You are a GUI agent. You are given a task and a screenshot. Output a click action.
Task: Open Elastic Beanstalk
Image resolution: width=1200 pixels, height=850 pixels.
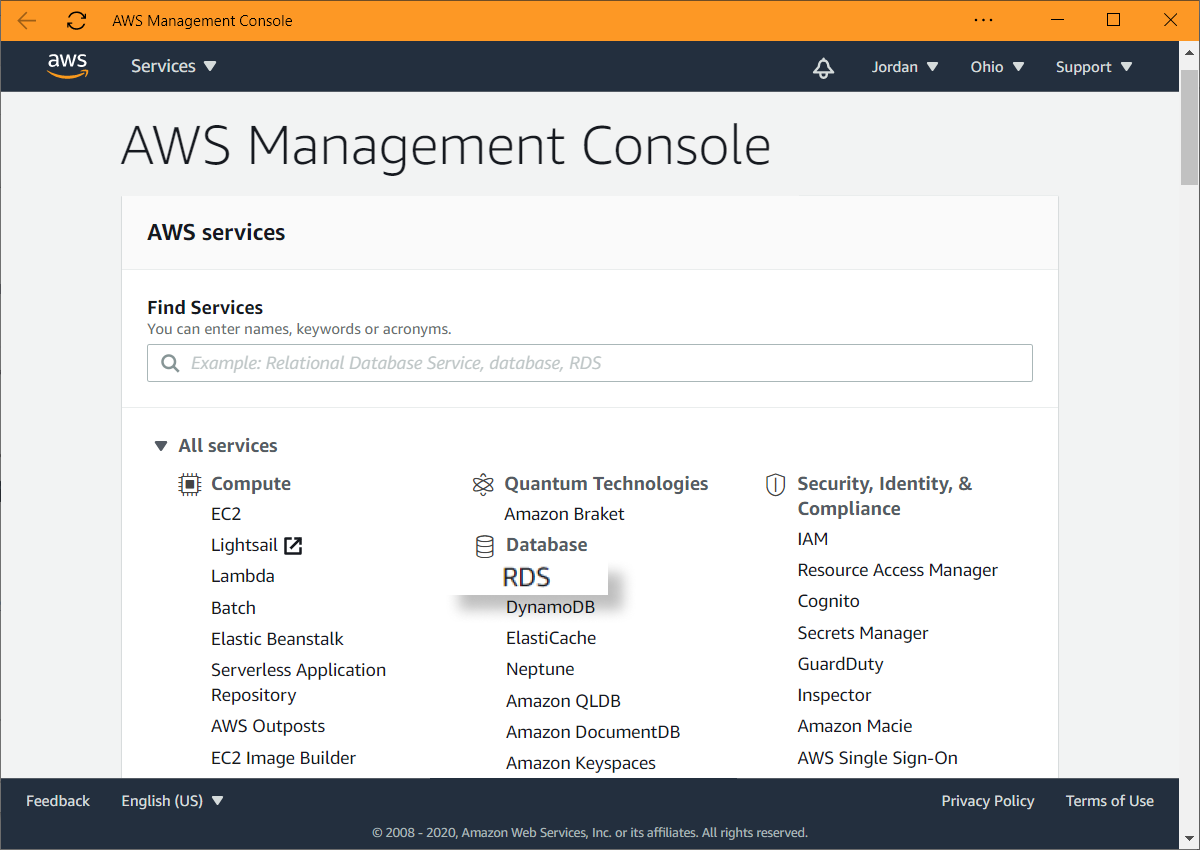[277, 639]
